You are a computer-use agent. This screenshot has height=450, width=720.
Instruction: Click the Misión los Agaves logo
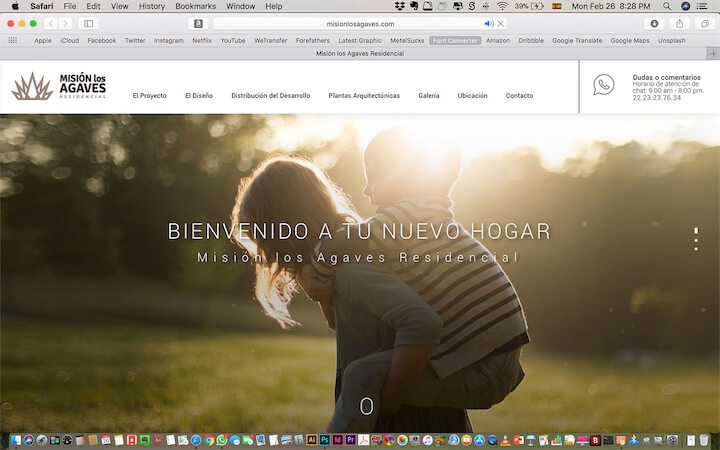(58, 87)
